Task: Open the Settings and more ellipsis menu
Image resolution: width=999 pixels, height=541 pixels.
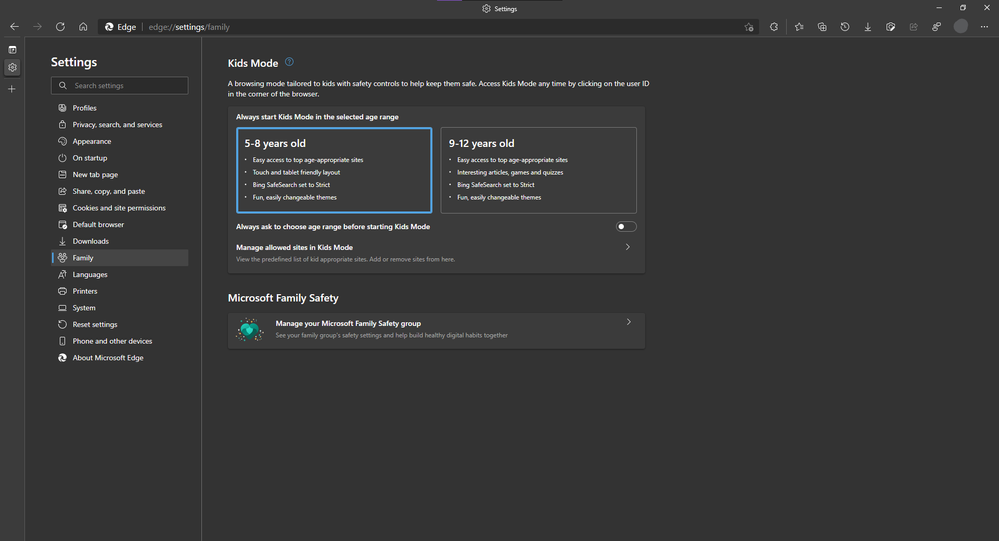Action: point(984,27)
